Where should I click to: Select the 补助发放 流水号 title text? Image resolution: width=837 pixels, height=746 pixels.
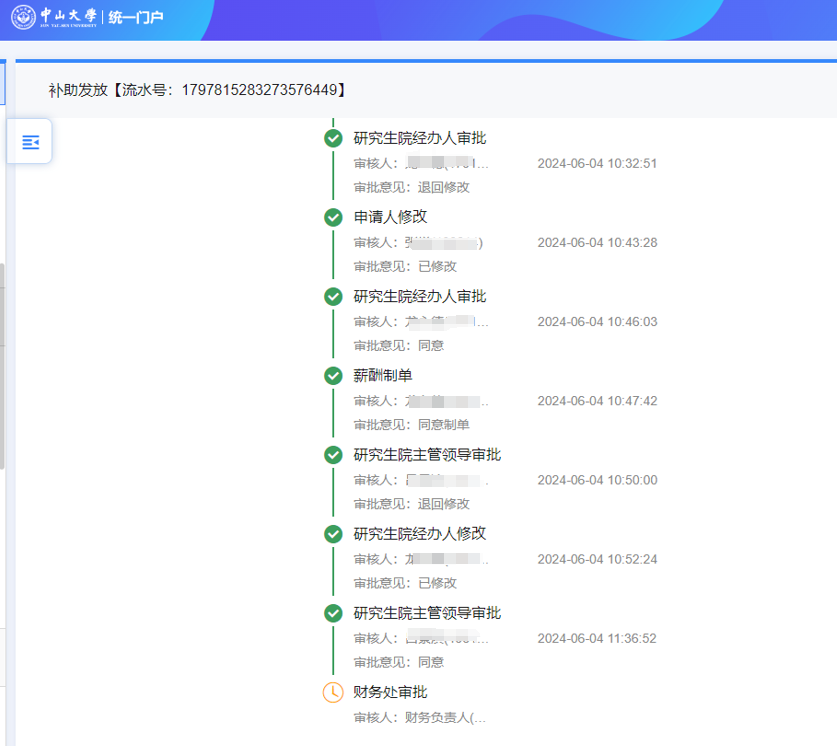point(198,90)
